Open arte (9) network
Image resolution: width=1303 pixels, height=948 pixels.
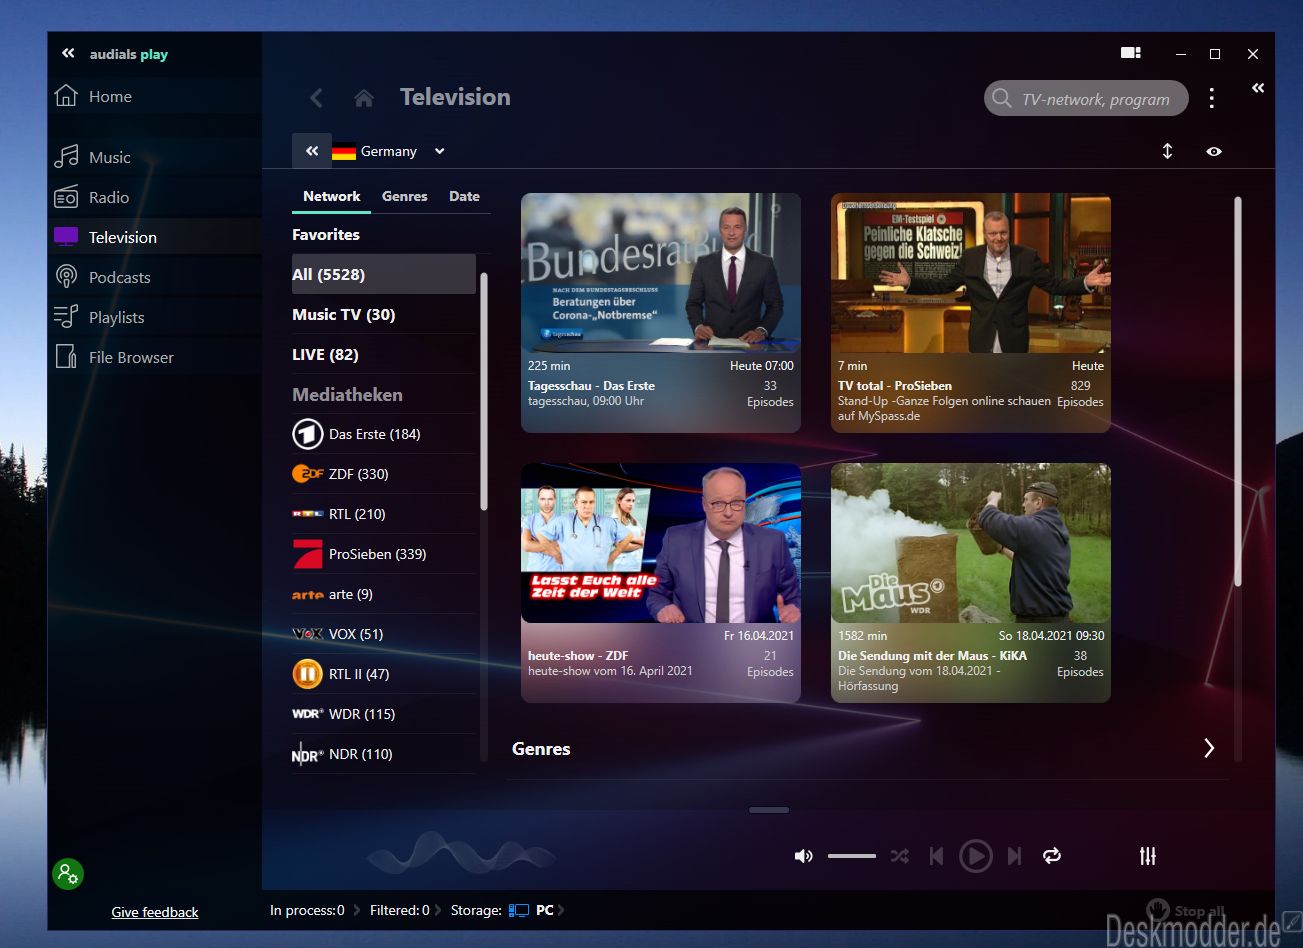pyautogui.click(x=384, y=594)
